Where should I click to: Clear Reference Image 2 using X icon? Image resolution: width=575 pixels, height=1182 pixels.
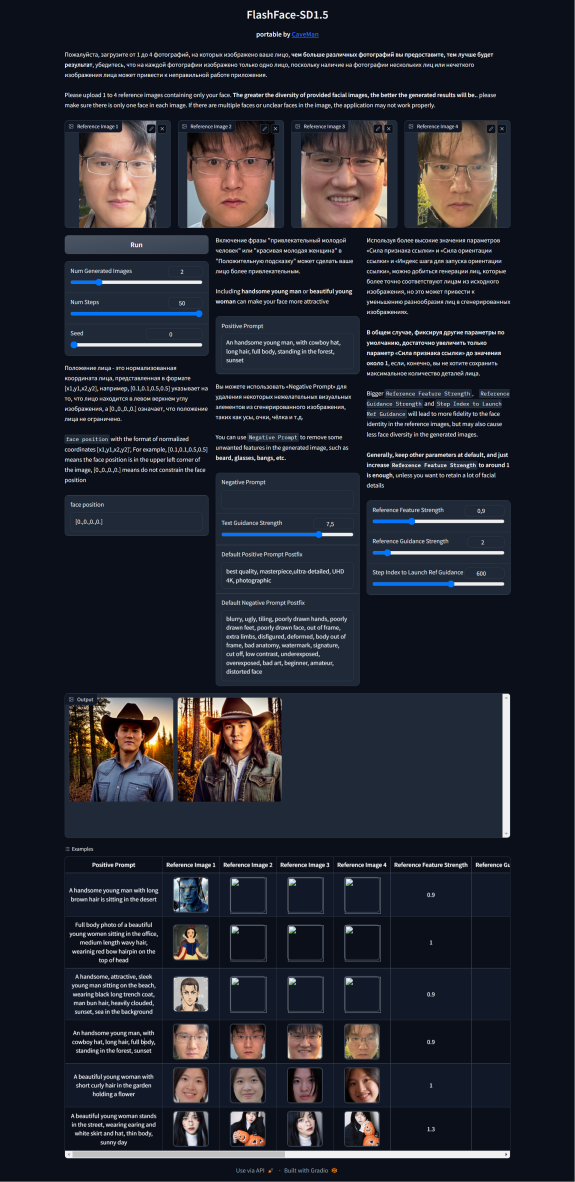[x=276, y=129]
